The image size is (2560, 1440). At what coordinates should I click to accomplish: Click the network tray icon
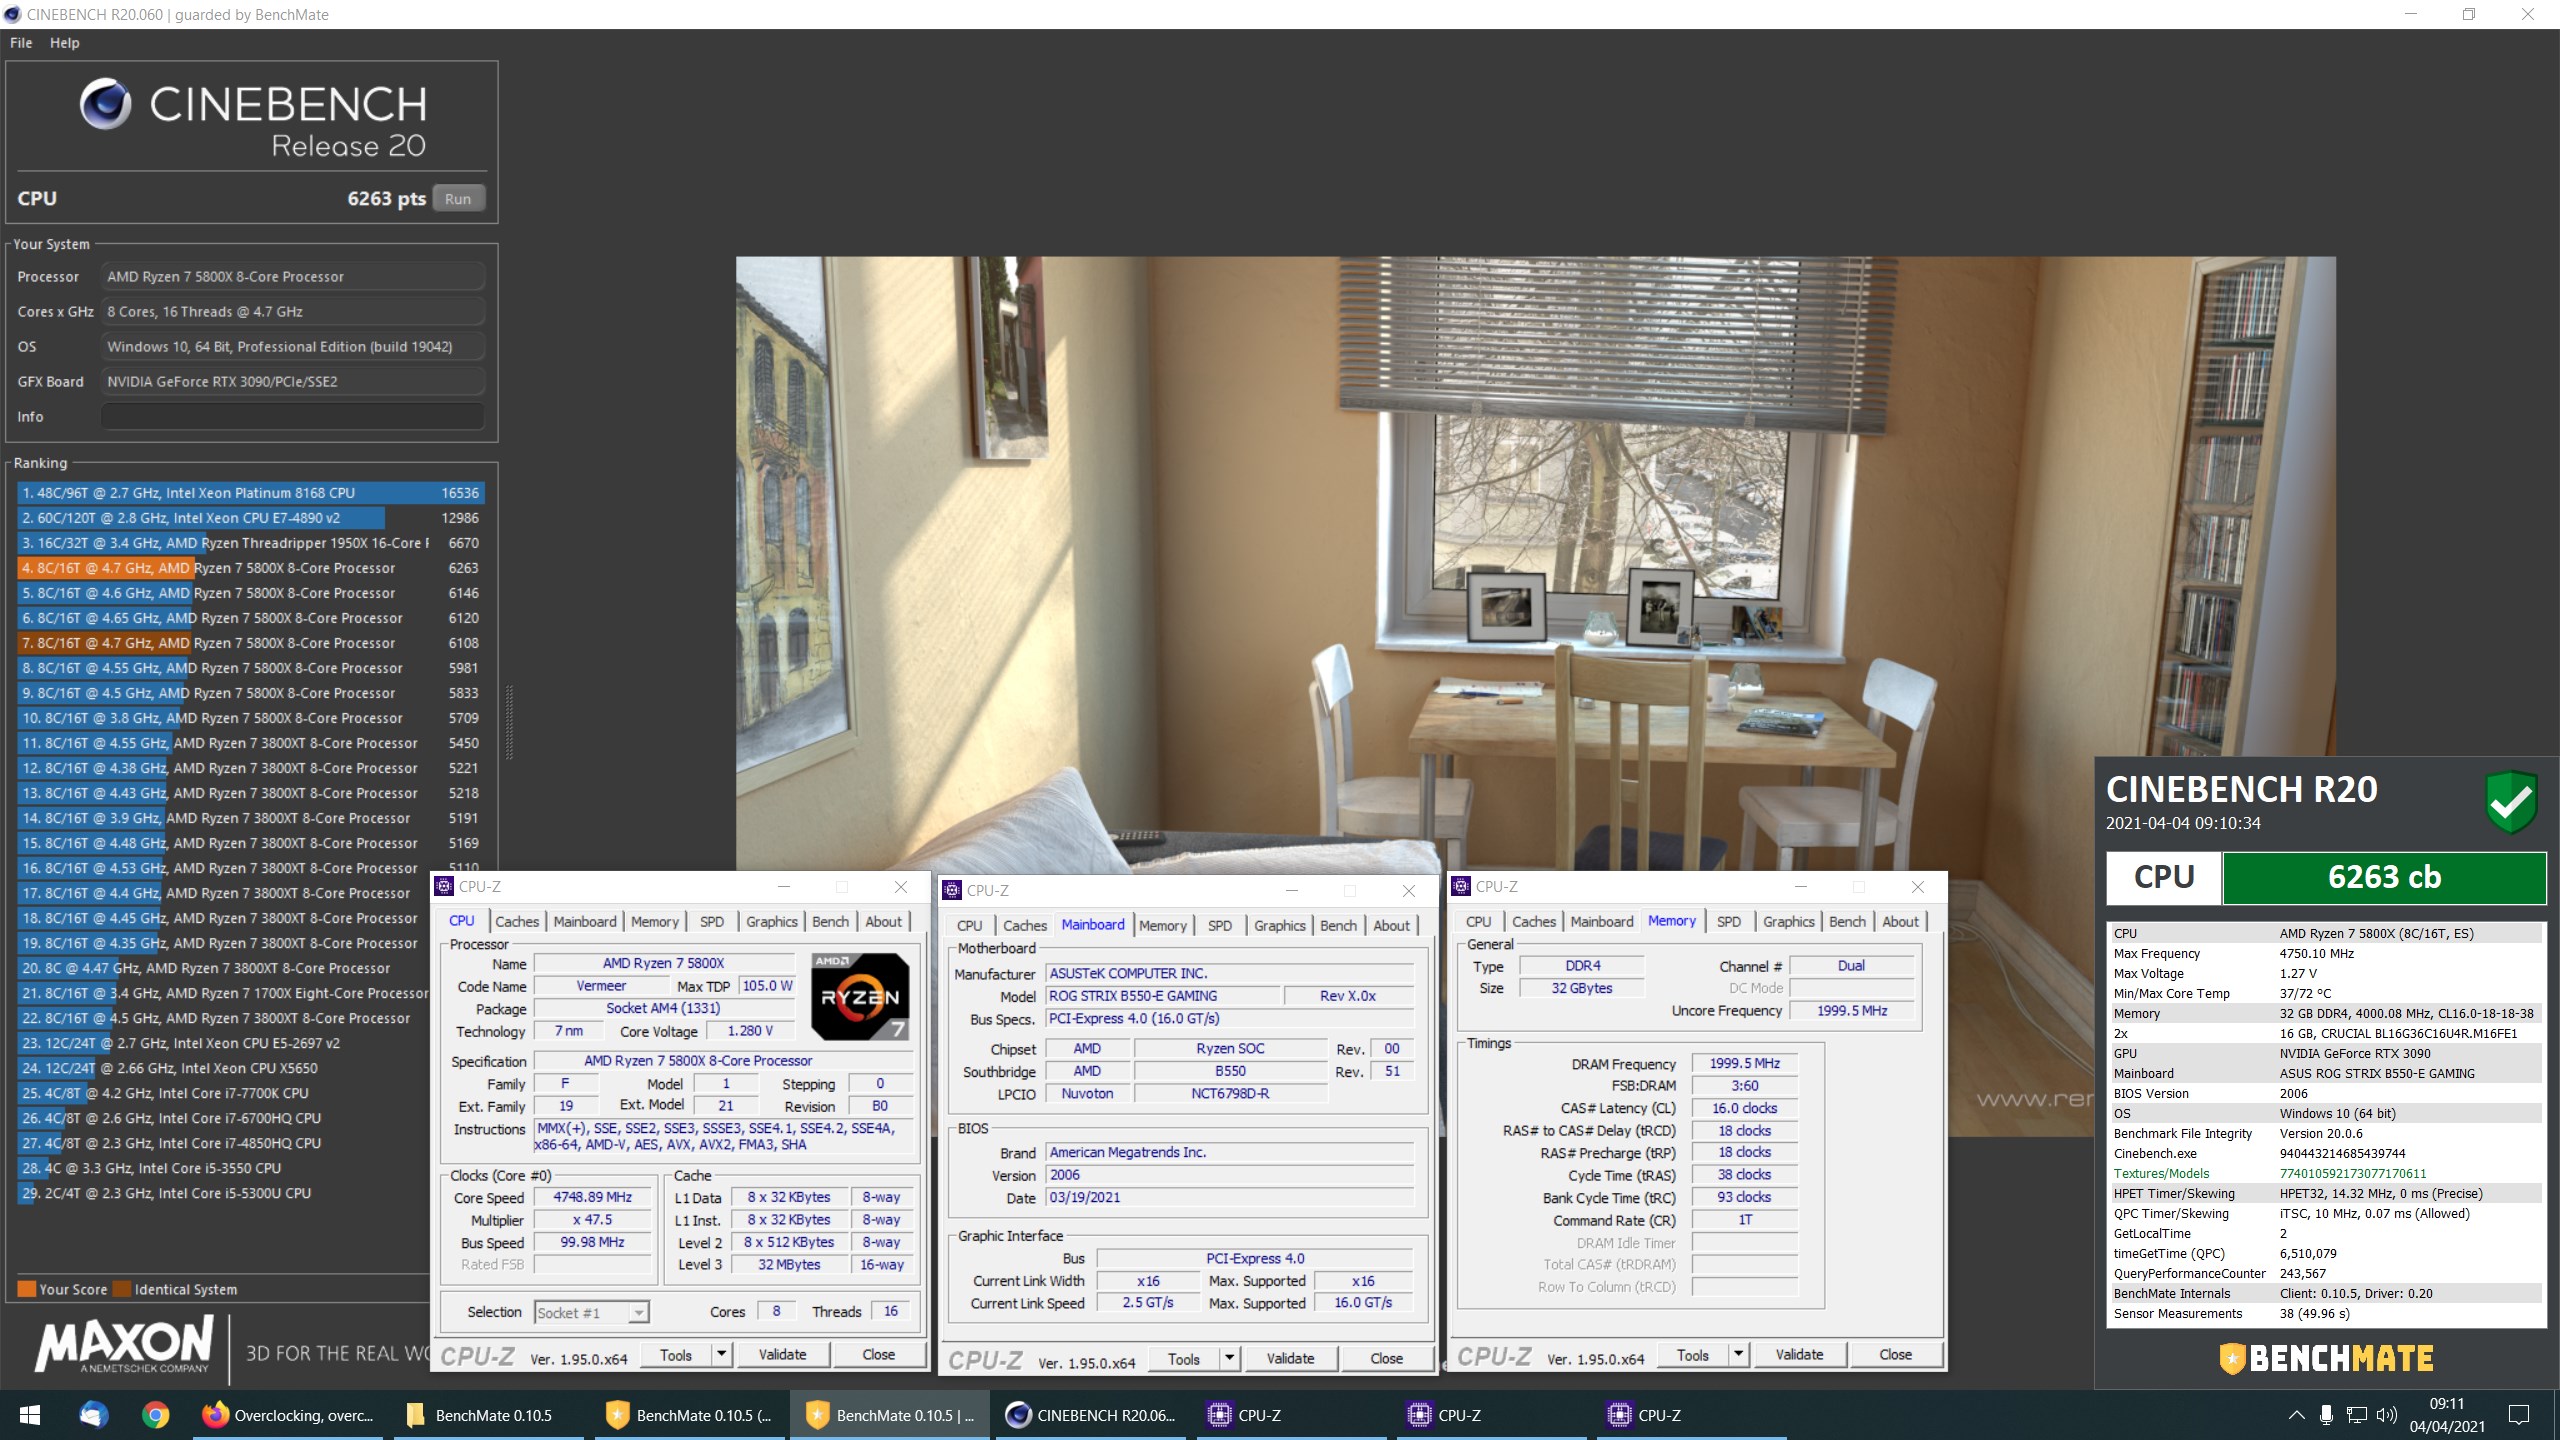[2357, 1415]
